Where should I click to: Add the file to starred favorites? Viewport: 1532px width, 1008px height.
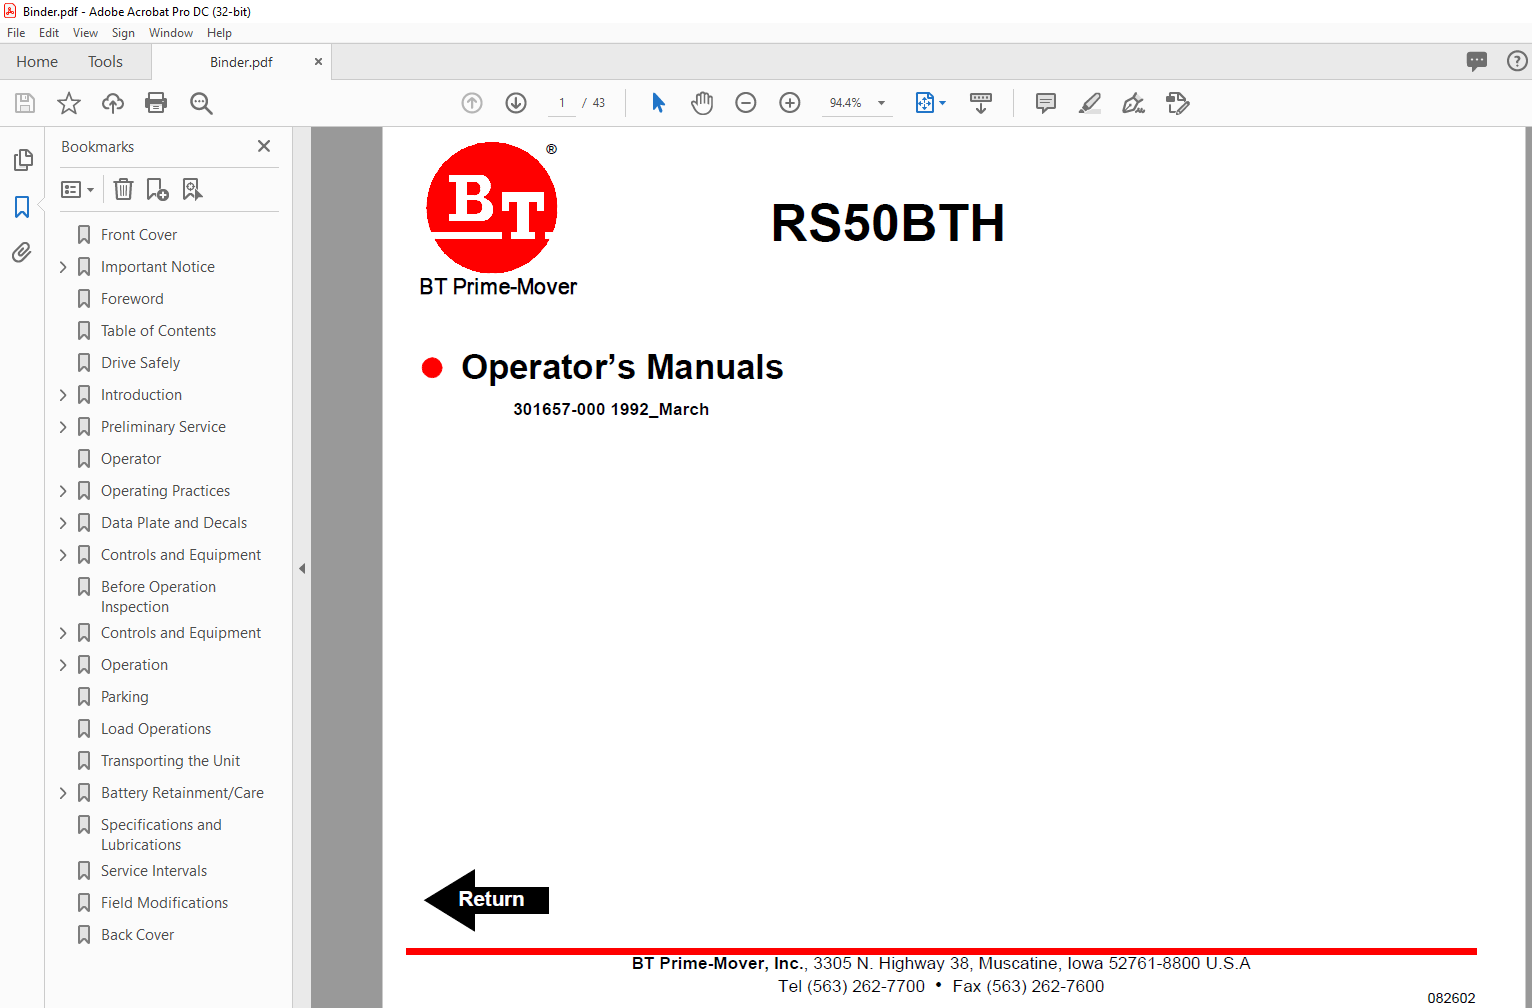click(69, 103)
